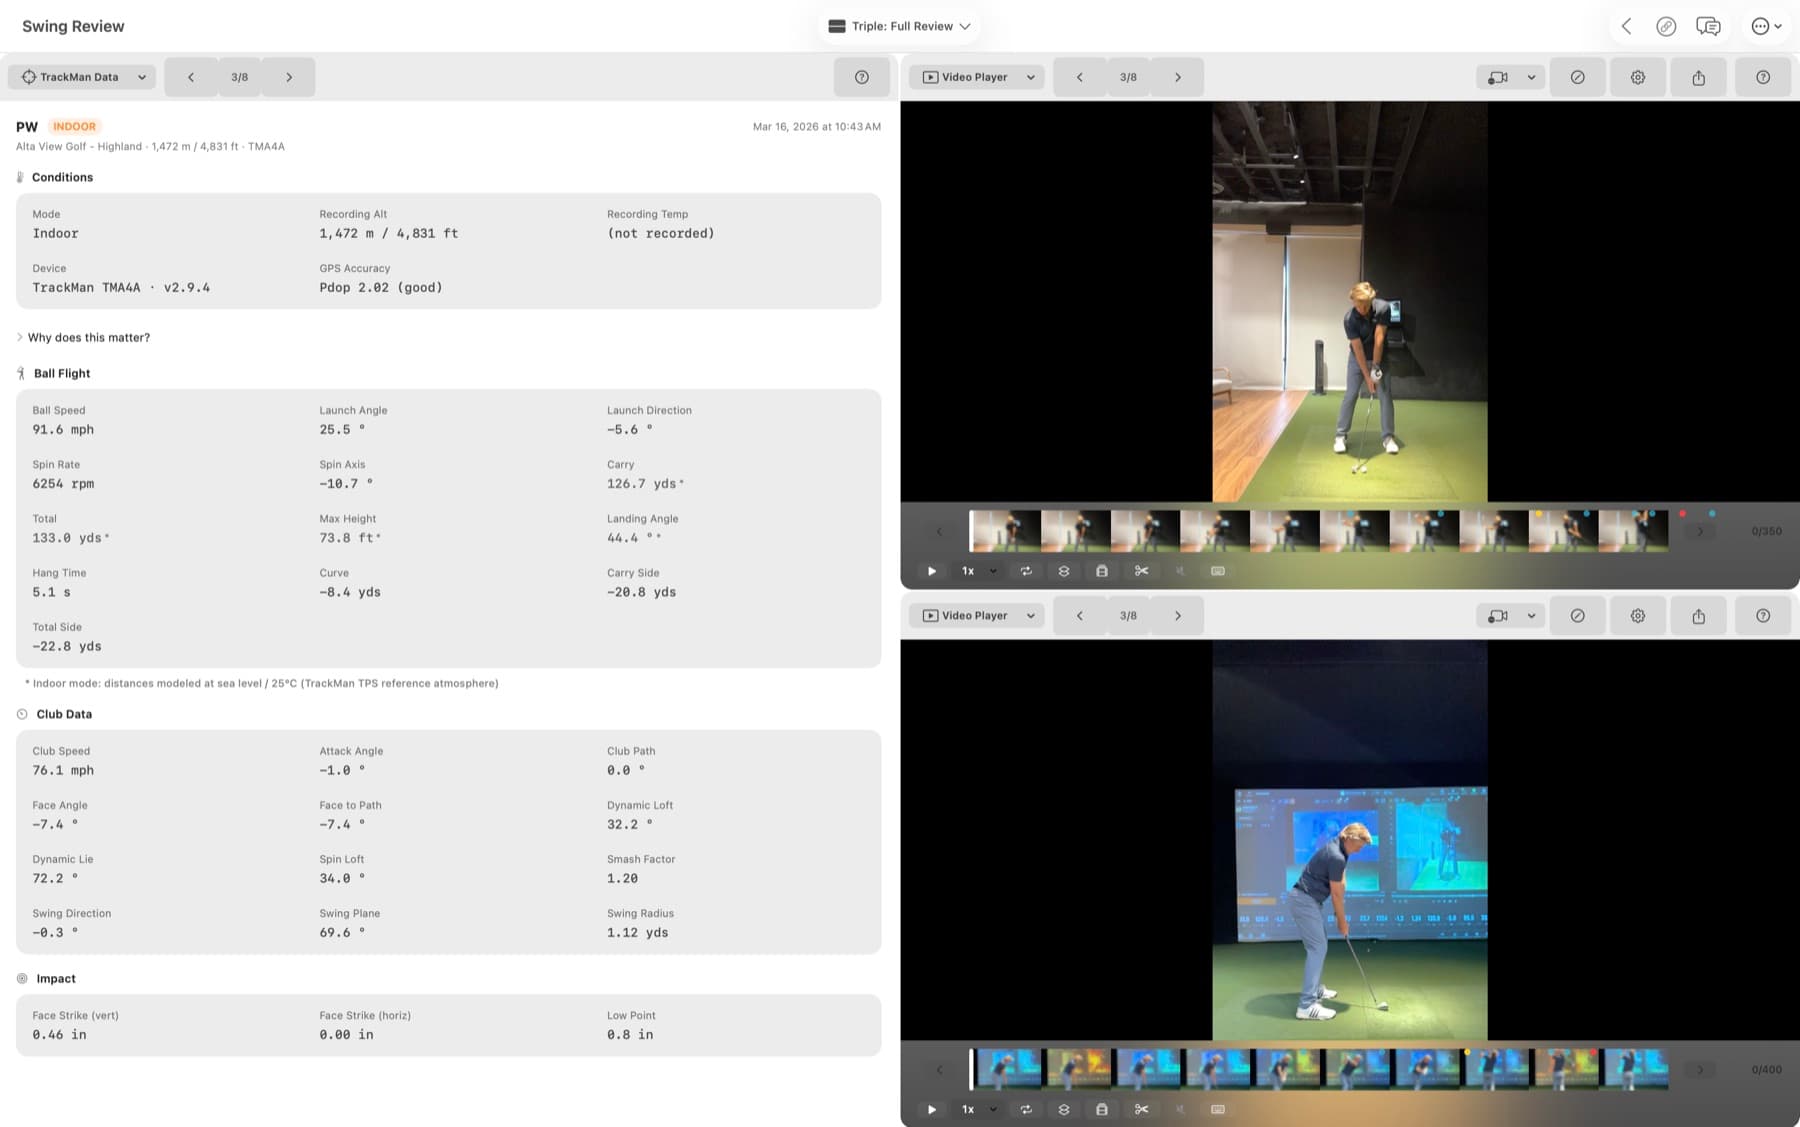Click the Ball Speed value 91.6 mph
Viewport: 1800px width, 1127px height.
coord(63,430)
